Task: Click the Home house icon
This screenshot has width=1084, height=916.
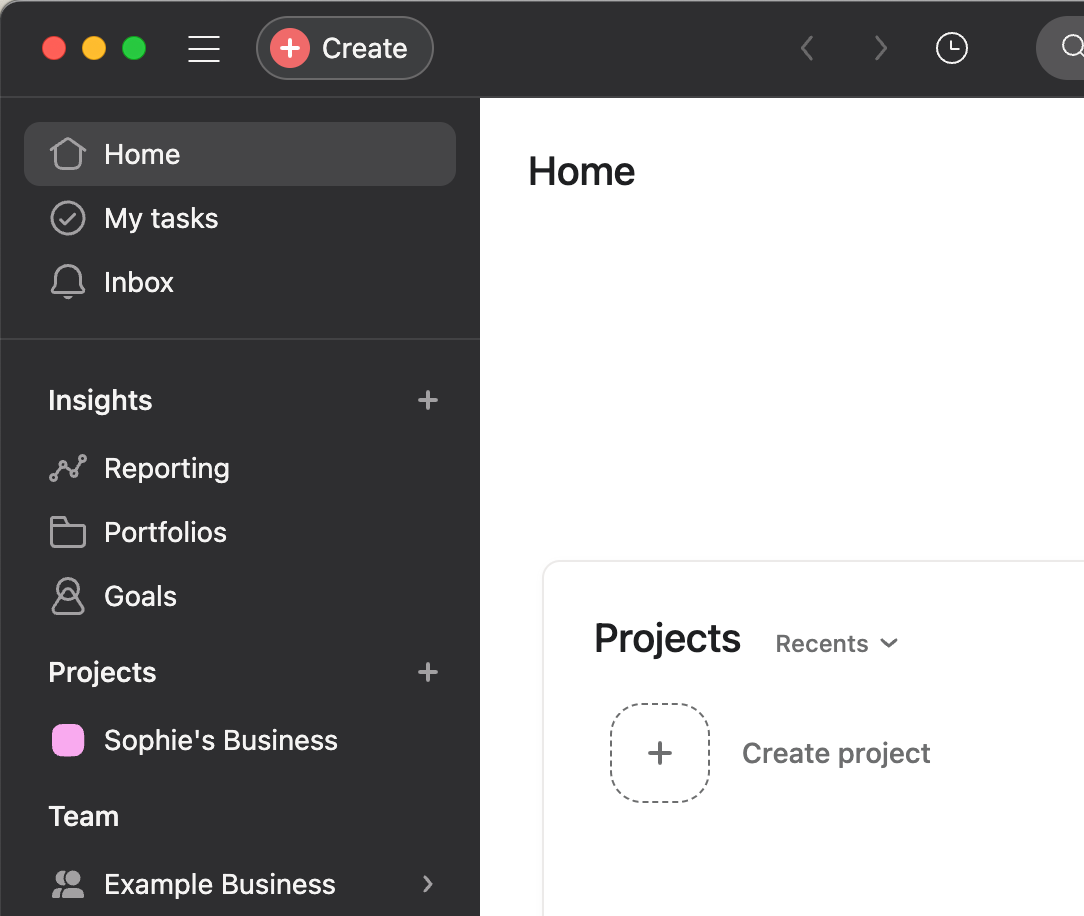Action: coord(68,153)
